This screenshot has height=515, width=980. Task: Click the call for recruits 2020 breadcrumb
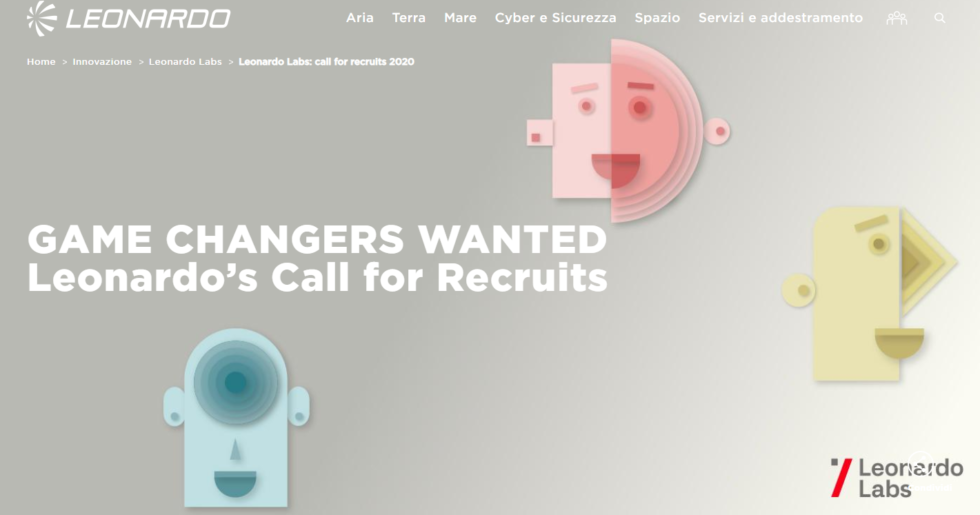(326, 61)
